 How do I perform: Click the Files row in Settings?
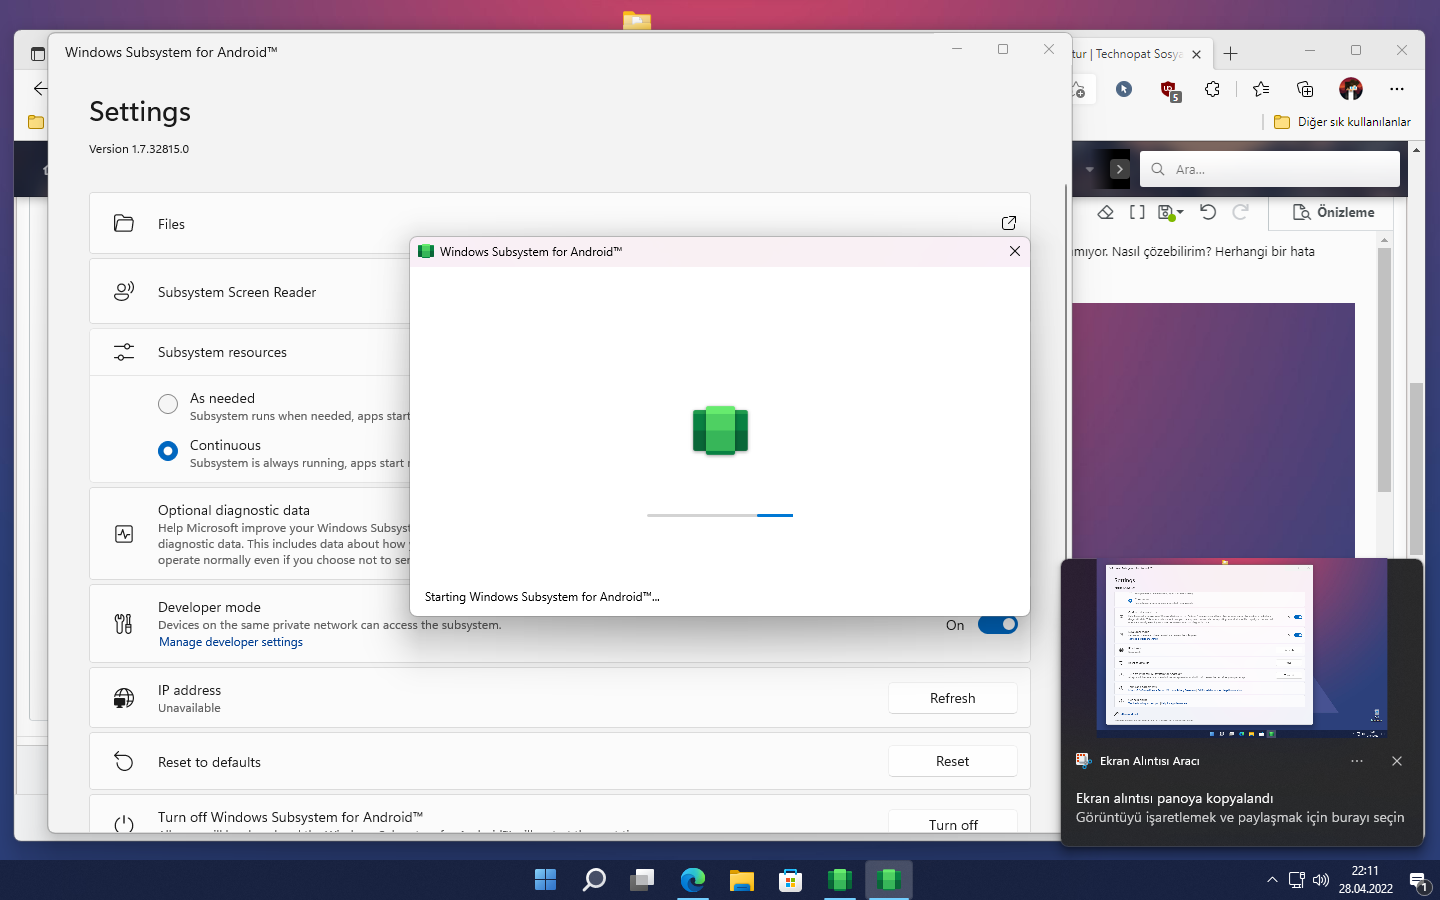coord(560,223)
